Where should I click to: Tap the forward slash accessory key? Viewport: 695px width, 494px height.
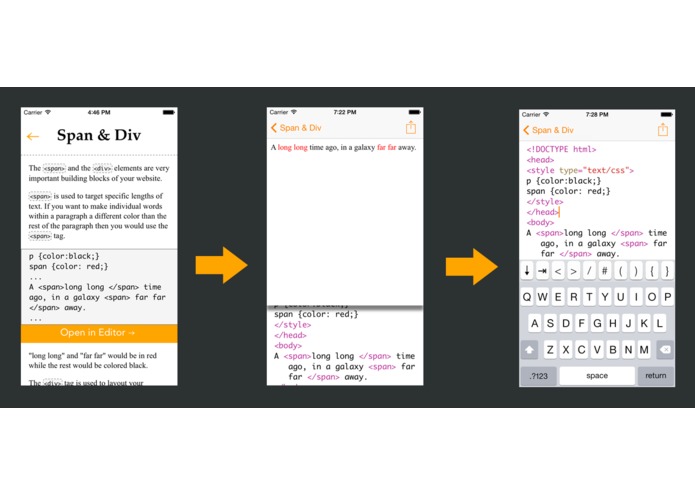[x=589, y=271]
